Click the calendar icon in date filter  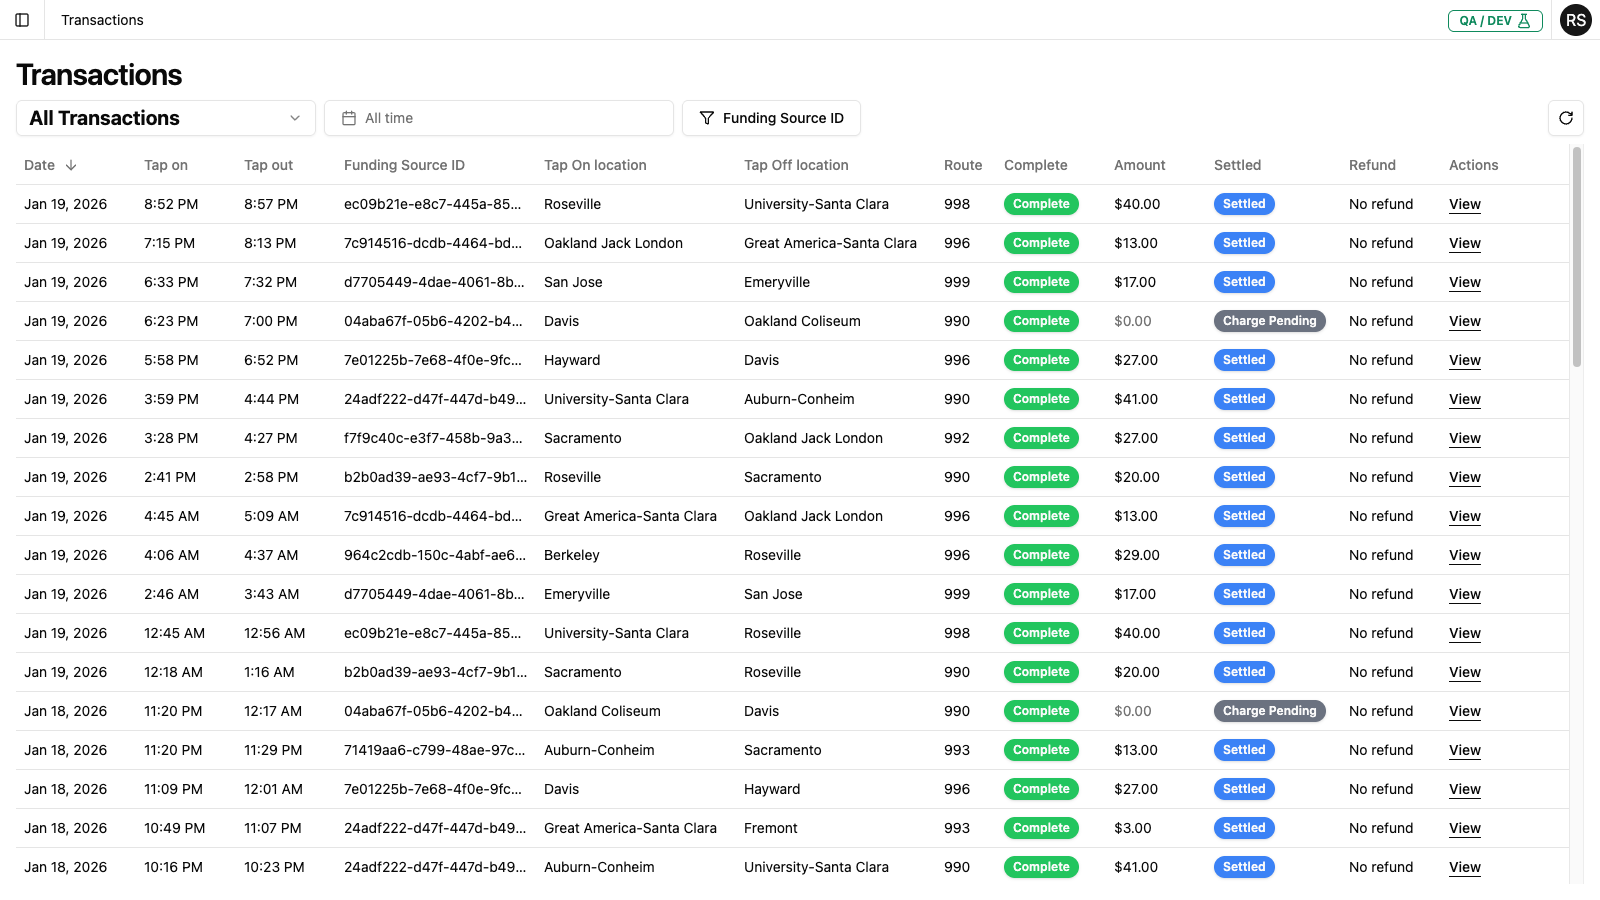pyautogui.click(x=347, y=118)
